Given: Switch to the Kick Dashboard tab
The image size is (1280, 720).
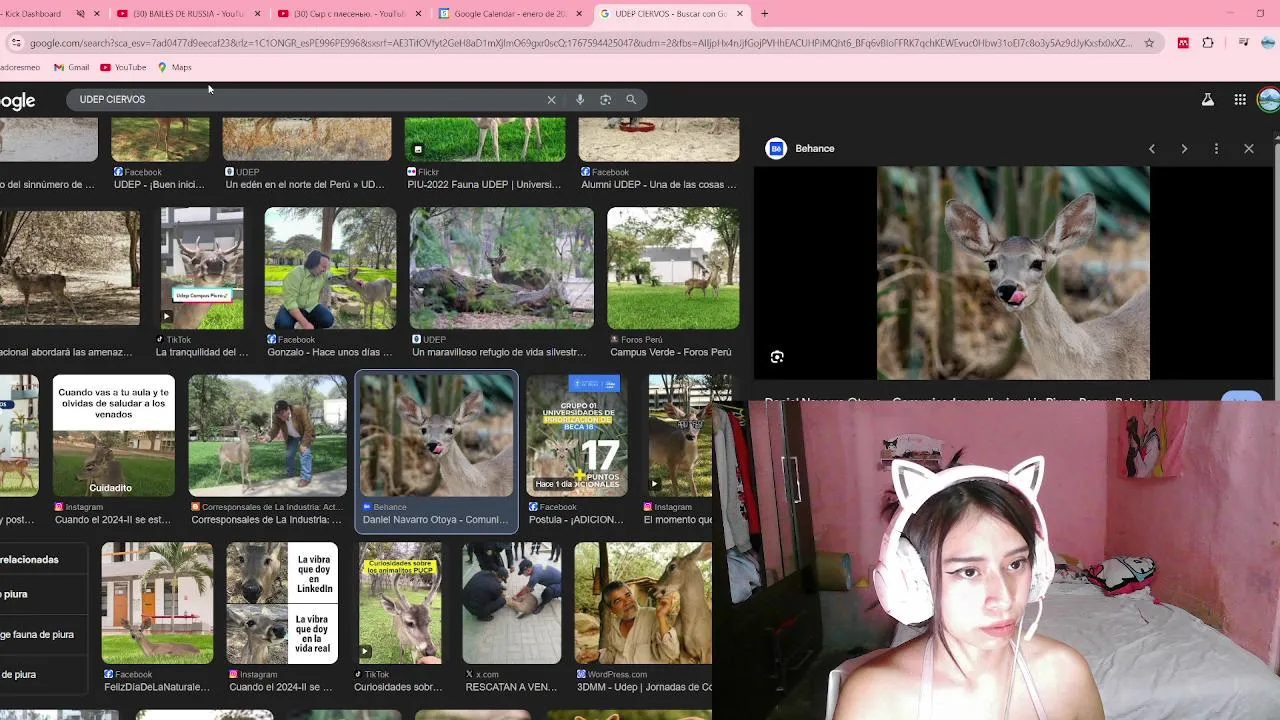Looking at the screenshot, I should (x=32, y=14).
